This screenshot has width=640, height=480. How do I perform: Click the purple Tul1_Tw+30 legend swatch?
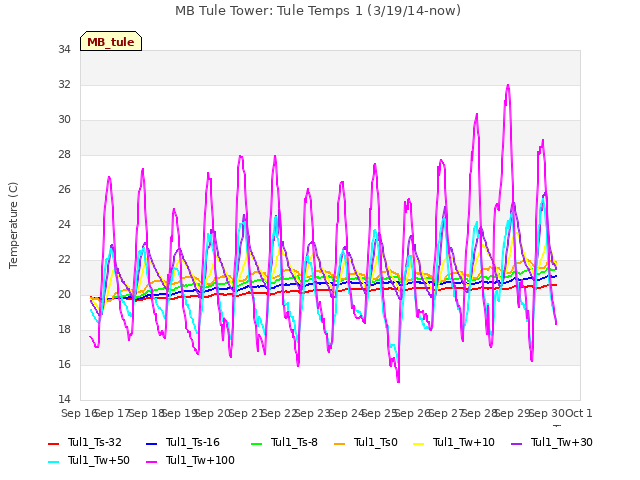click(517, 443)
